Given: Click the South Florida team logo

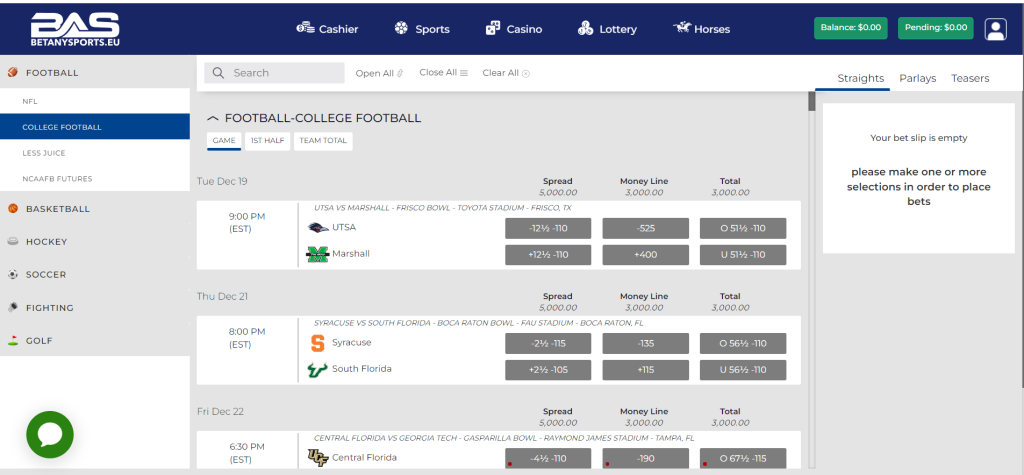Looking at the screenshot, I should (317, 369).
